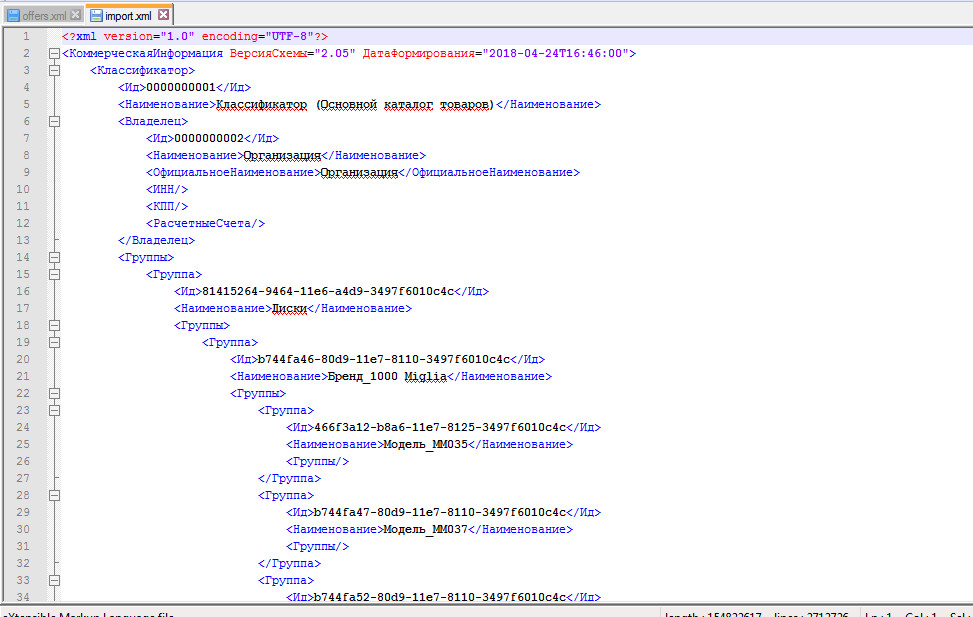Close the offers.xml tab

click(74, 15)
